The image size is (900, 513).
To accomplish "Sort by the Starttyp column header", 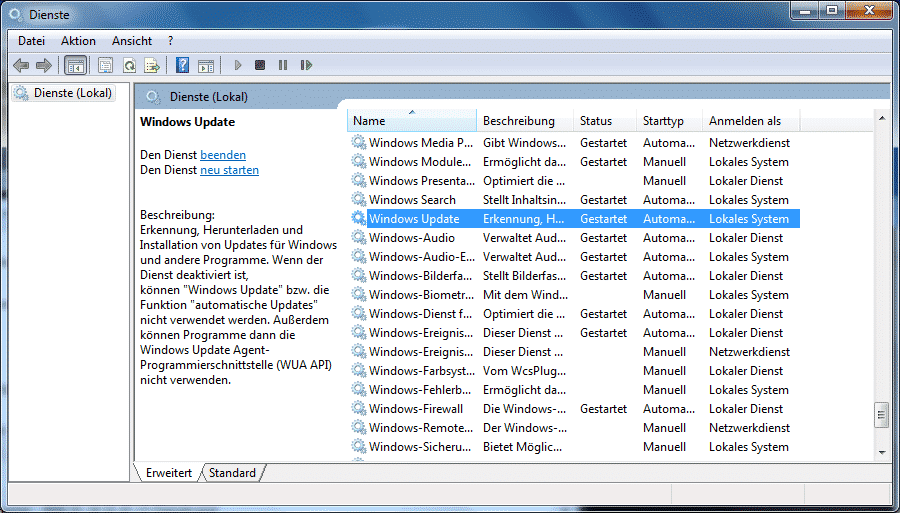I will point(669,121).
